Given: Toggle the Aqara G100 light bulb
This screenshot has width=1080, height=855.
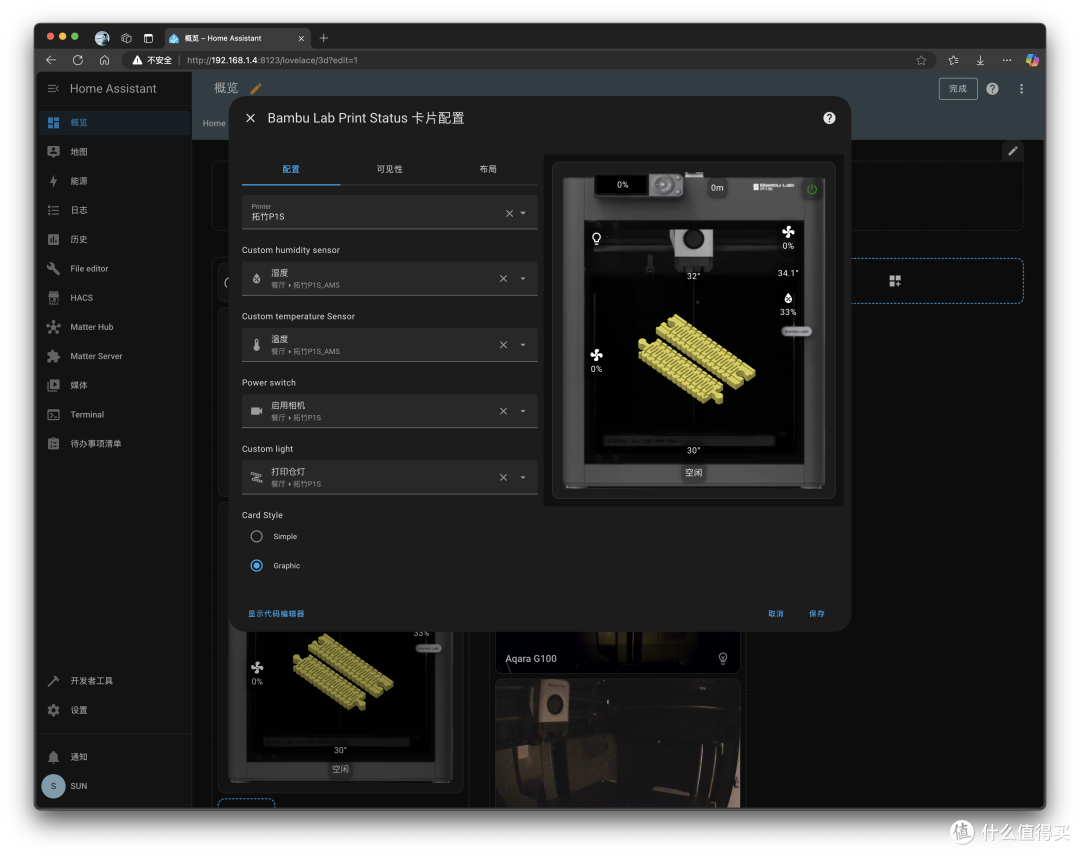Looking at the screenshot, I should tap(723, 658).
